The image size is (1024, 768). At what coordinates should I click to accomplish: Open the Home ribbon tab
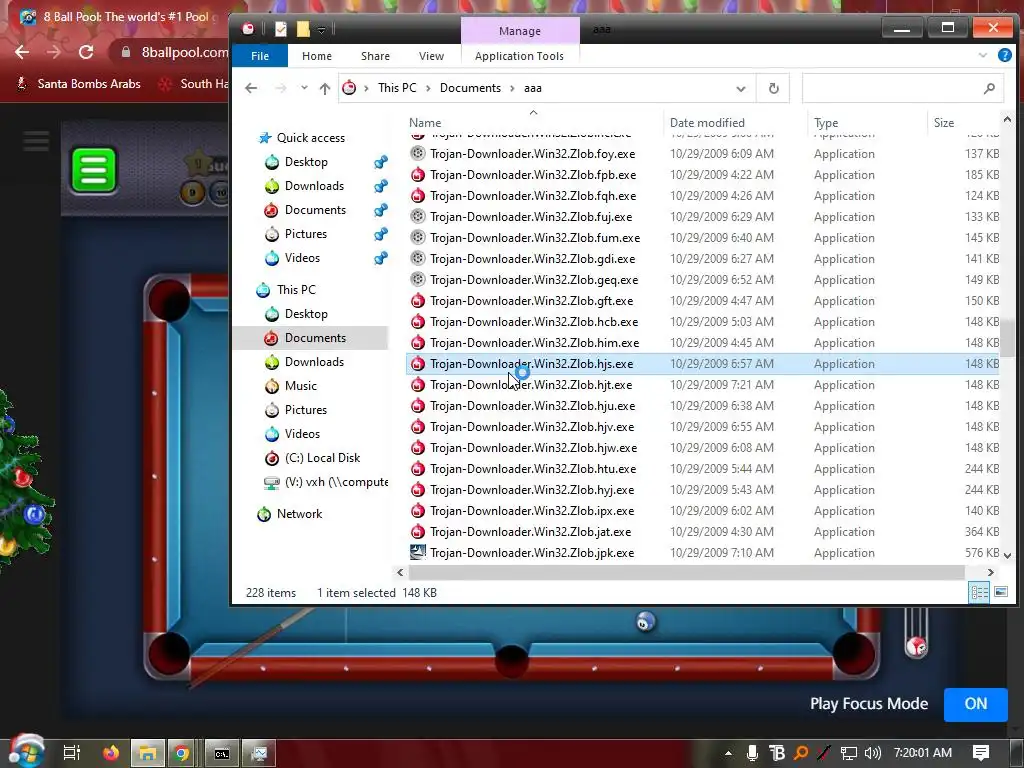tap(317, 56)
